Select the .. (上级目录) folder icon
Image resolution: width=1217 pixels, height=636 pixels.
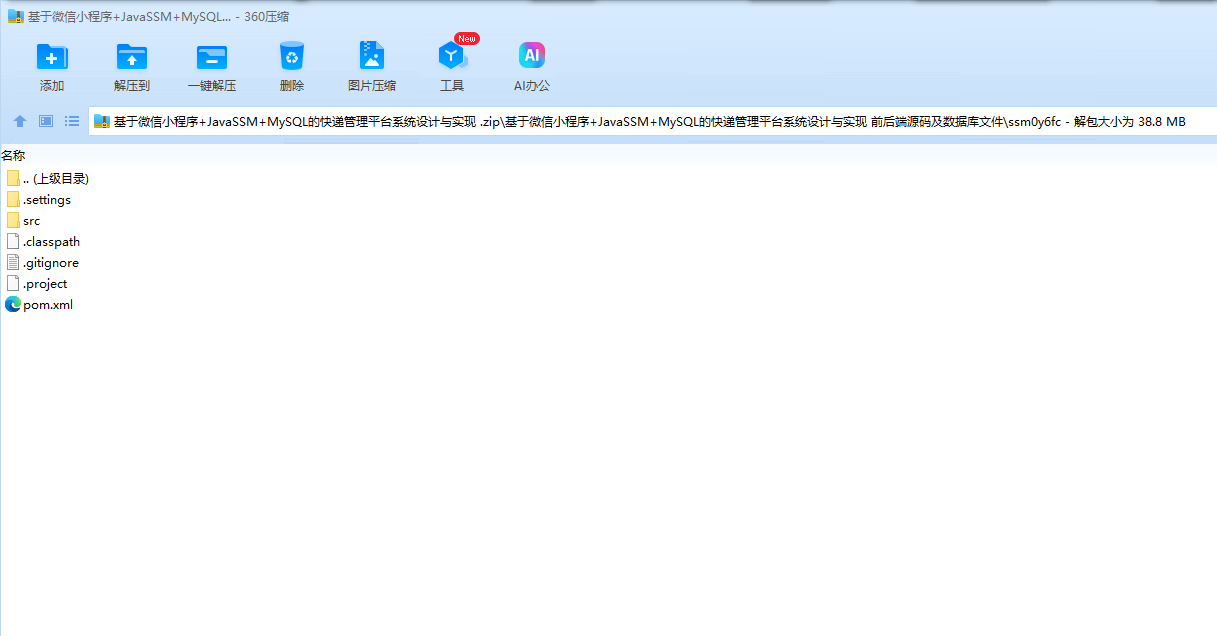coord(13,178)
